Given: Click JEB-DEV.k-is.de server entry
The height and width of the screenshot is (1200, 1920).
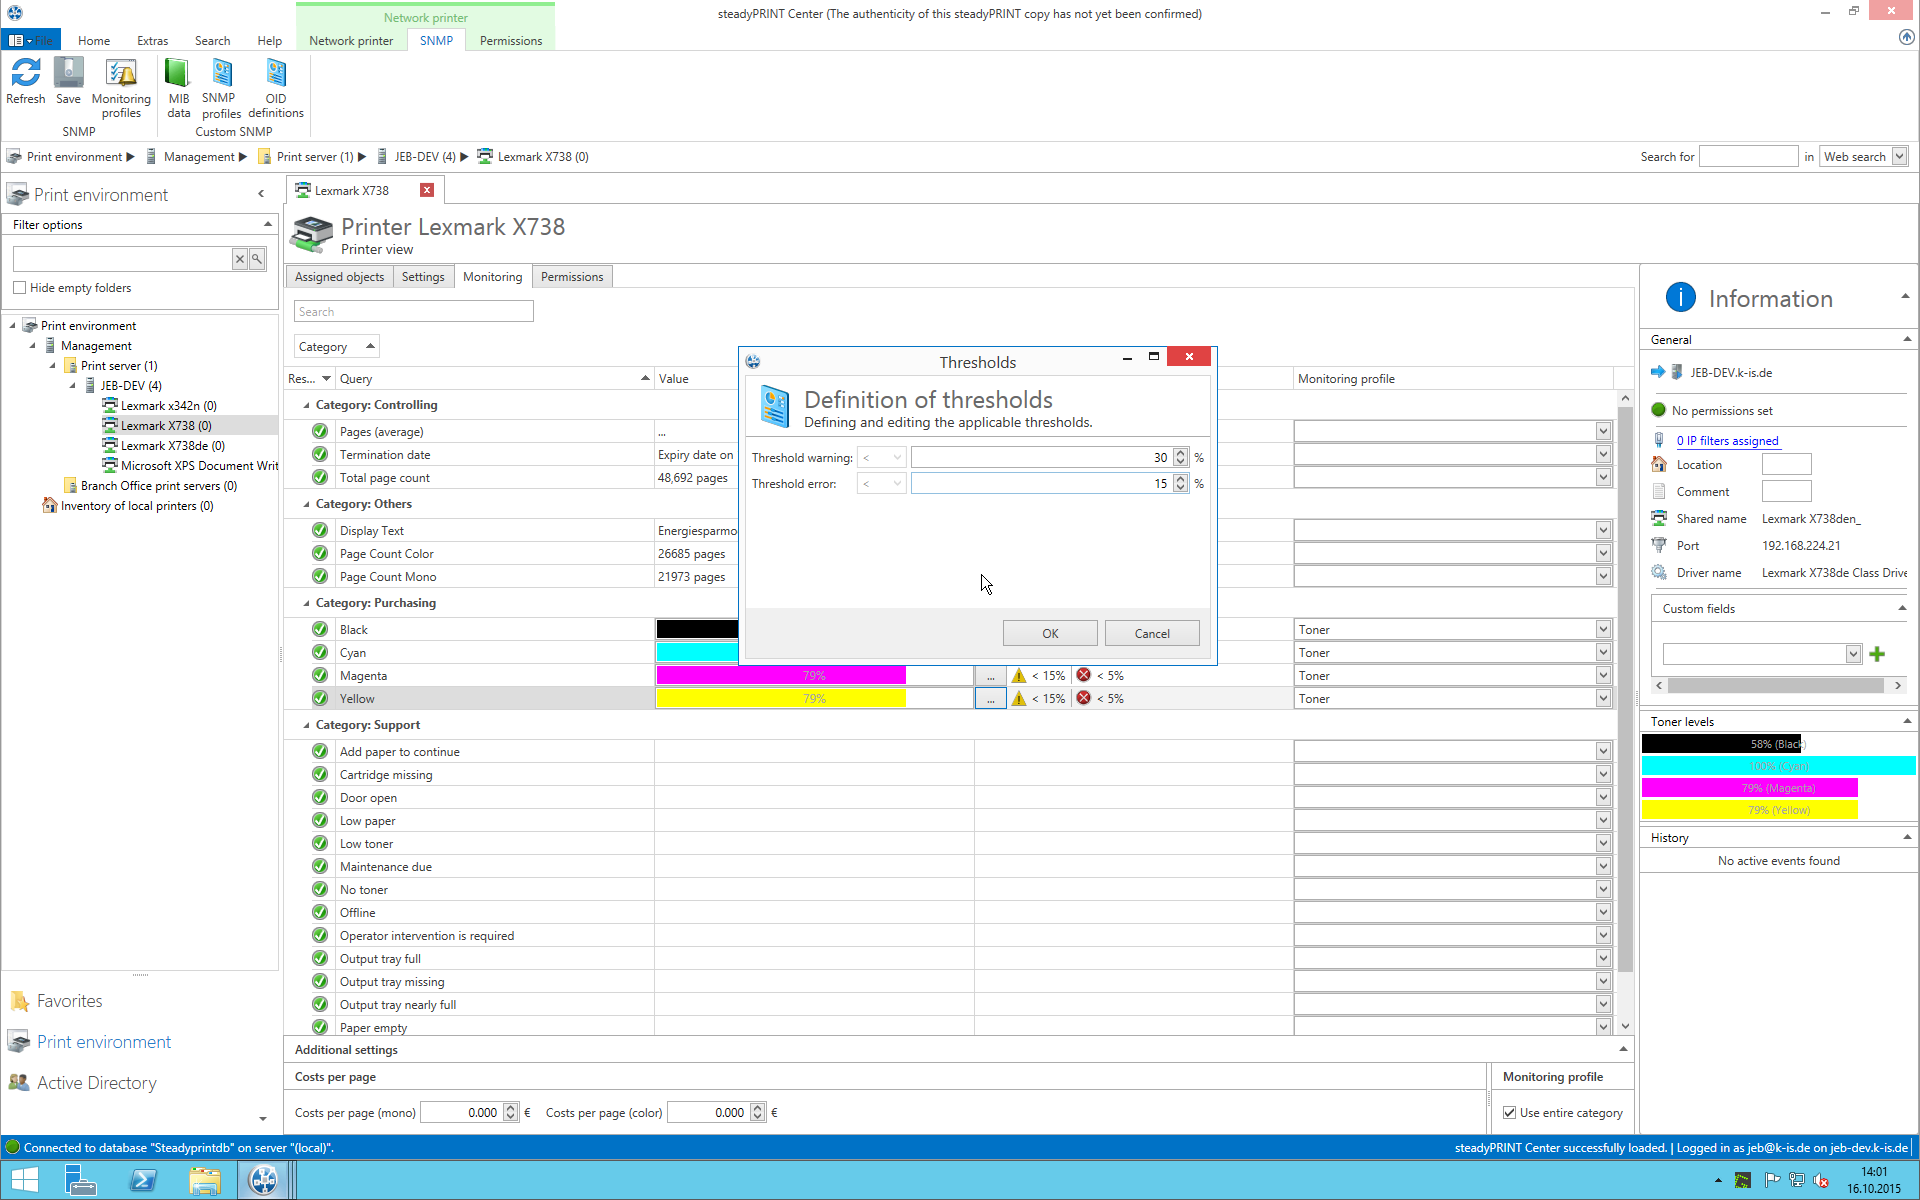Looking at the screenshot, I should coord(1731,373).
